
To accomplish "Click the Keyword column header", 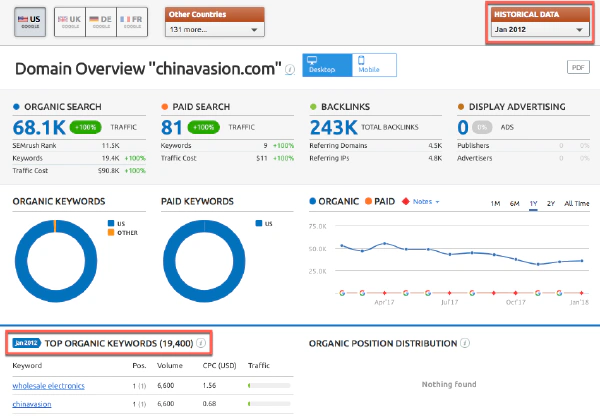I will [27, 366].
